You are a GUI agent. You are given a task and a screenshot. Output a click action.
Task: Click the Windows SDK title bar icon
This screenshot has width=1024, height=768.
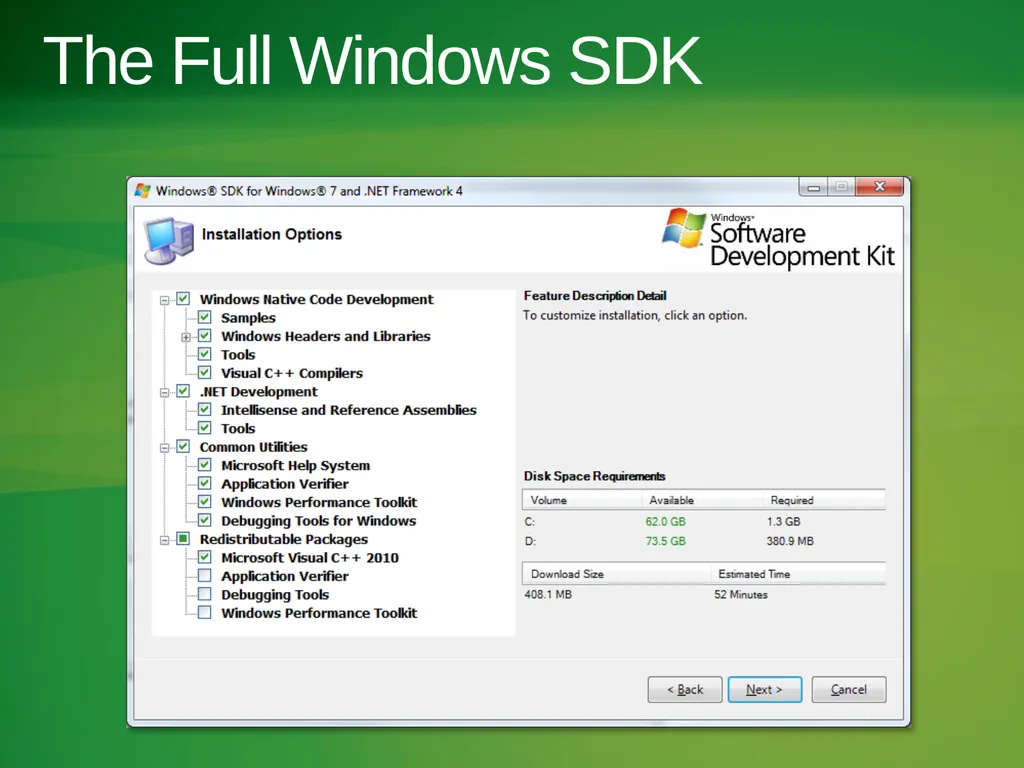pos(142,191)
